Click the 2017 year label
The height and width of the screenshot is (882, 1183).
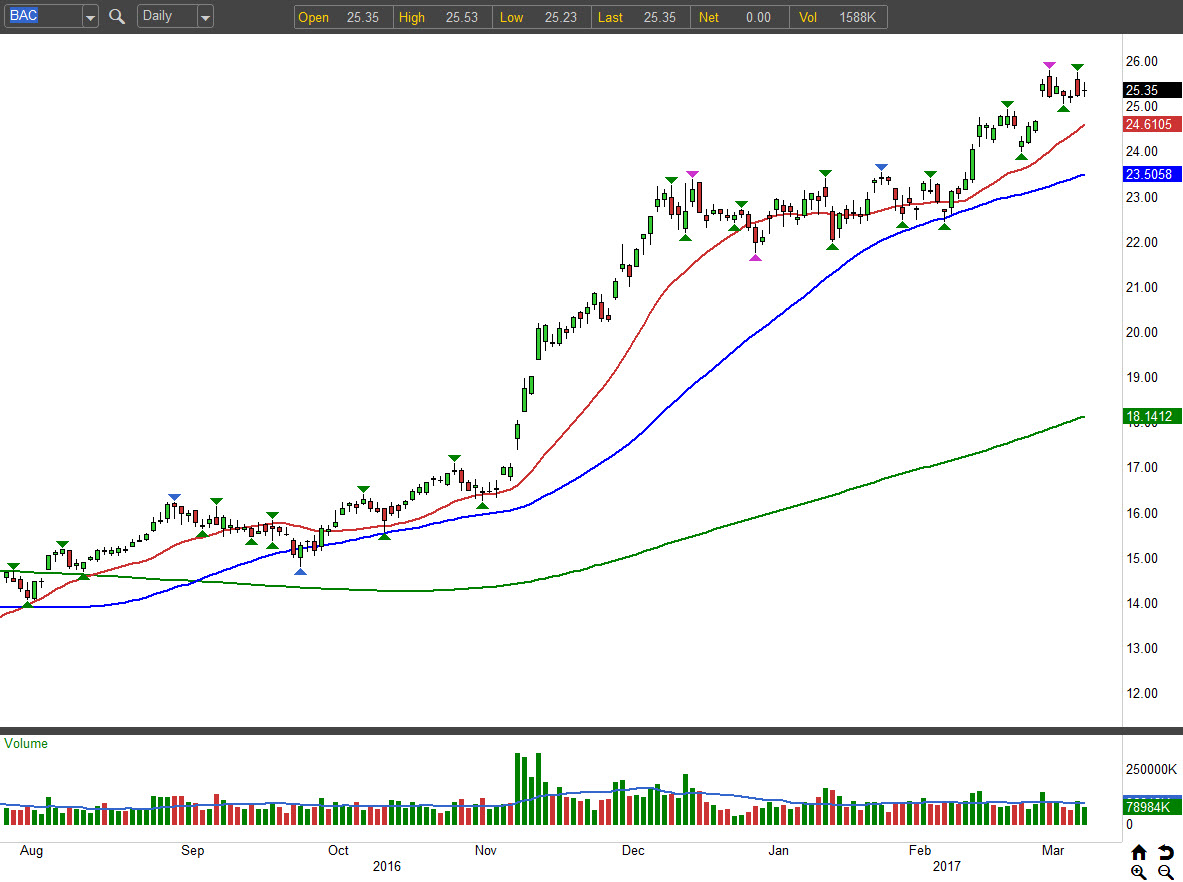(947, 866)
